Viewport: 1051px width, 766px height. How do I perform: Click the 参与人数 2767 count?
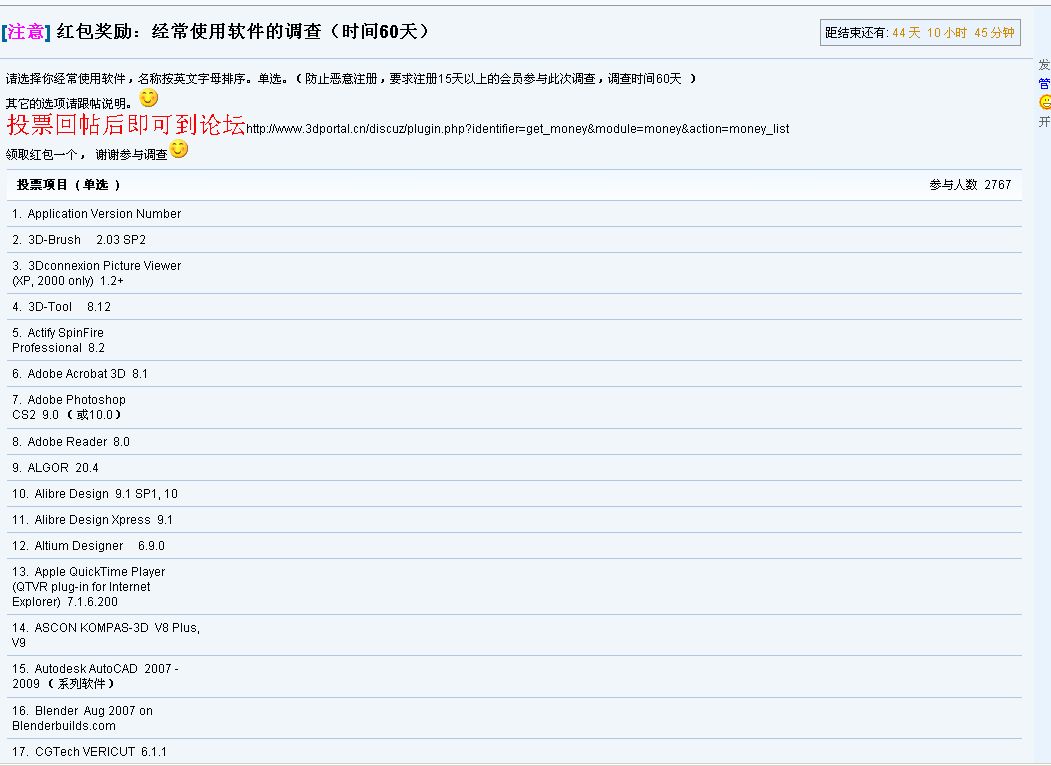(970, 184)
